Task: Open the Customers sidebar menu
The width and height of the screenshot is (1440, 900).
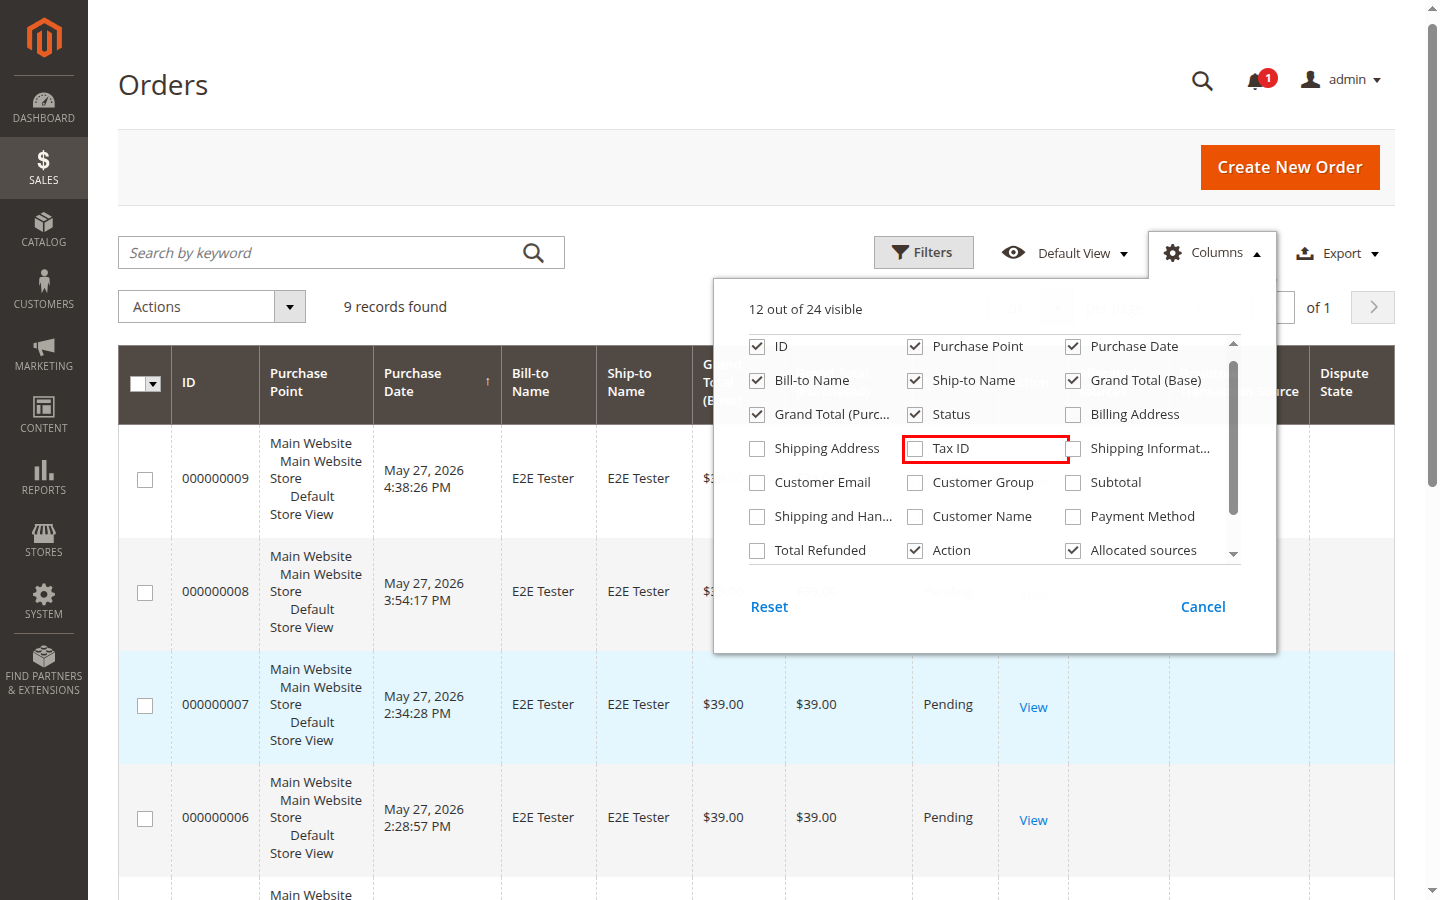Action: [44, 292]
